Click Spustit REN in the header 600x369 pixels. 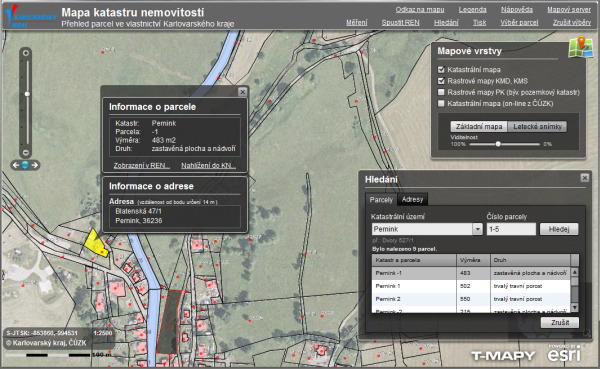click(x=400, y=23)
